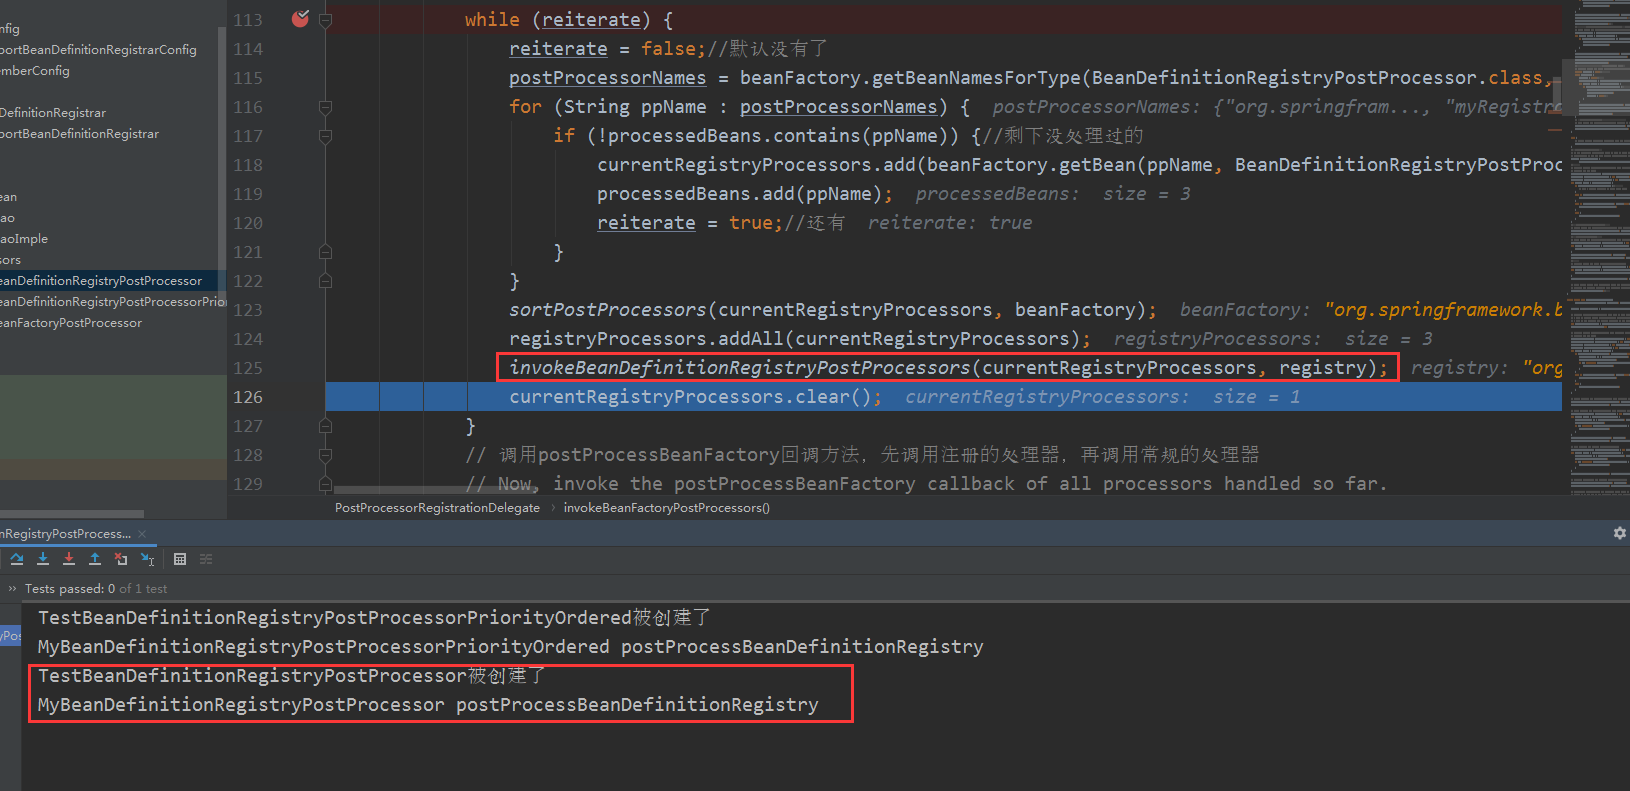
Task: Click the Trace Current Stream Chain icon
Action: point(206,559)
